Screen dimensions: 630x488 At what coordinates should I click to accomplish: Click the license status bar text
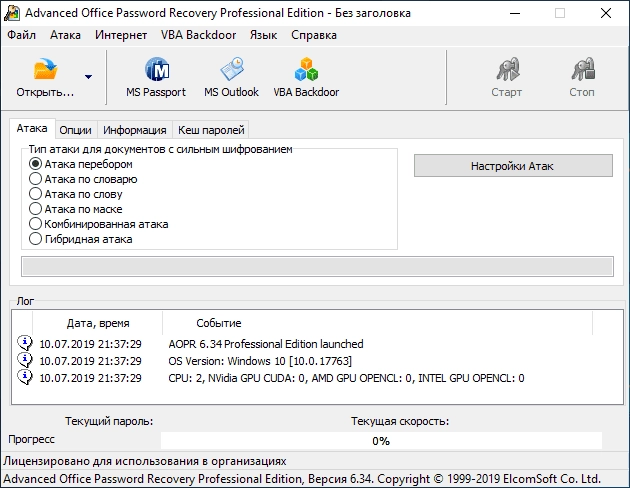tap(145, 461)
